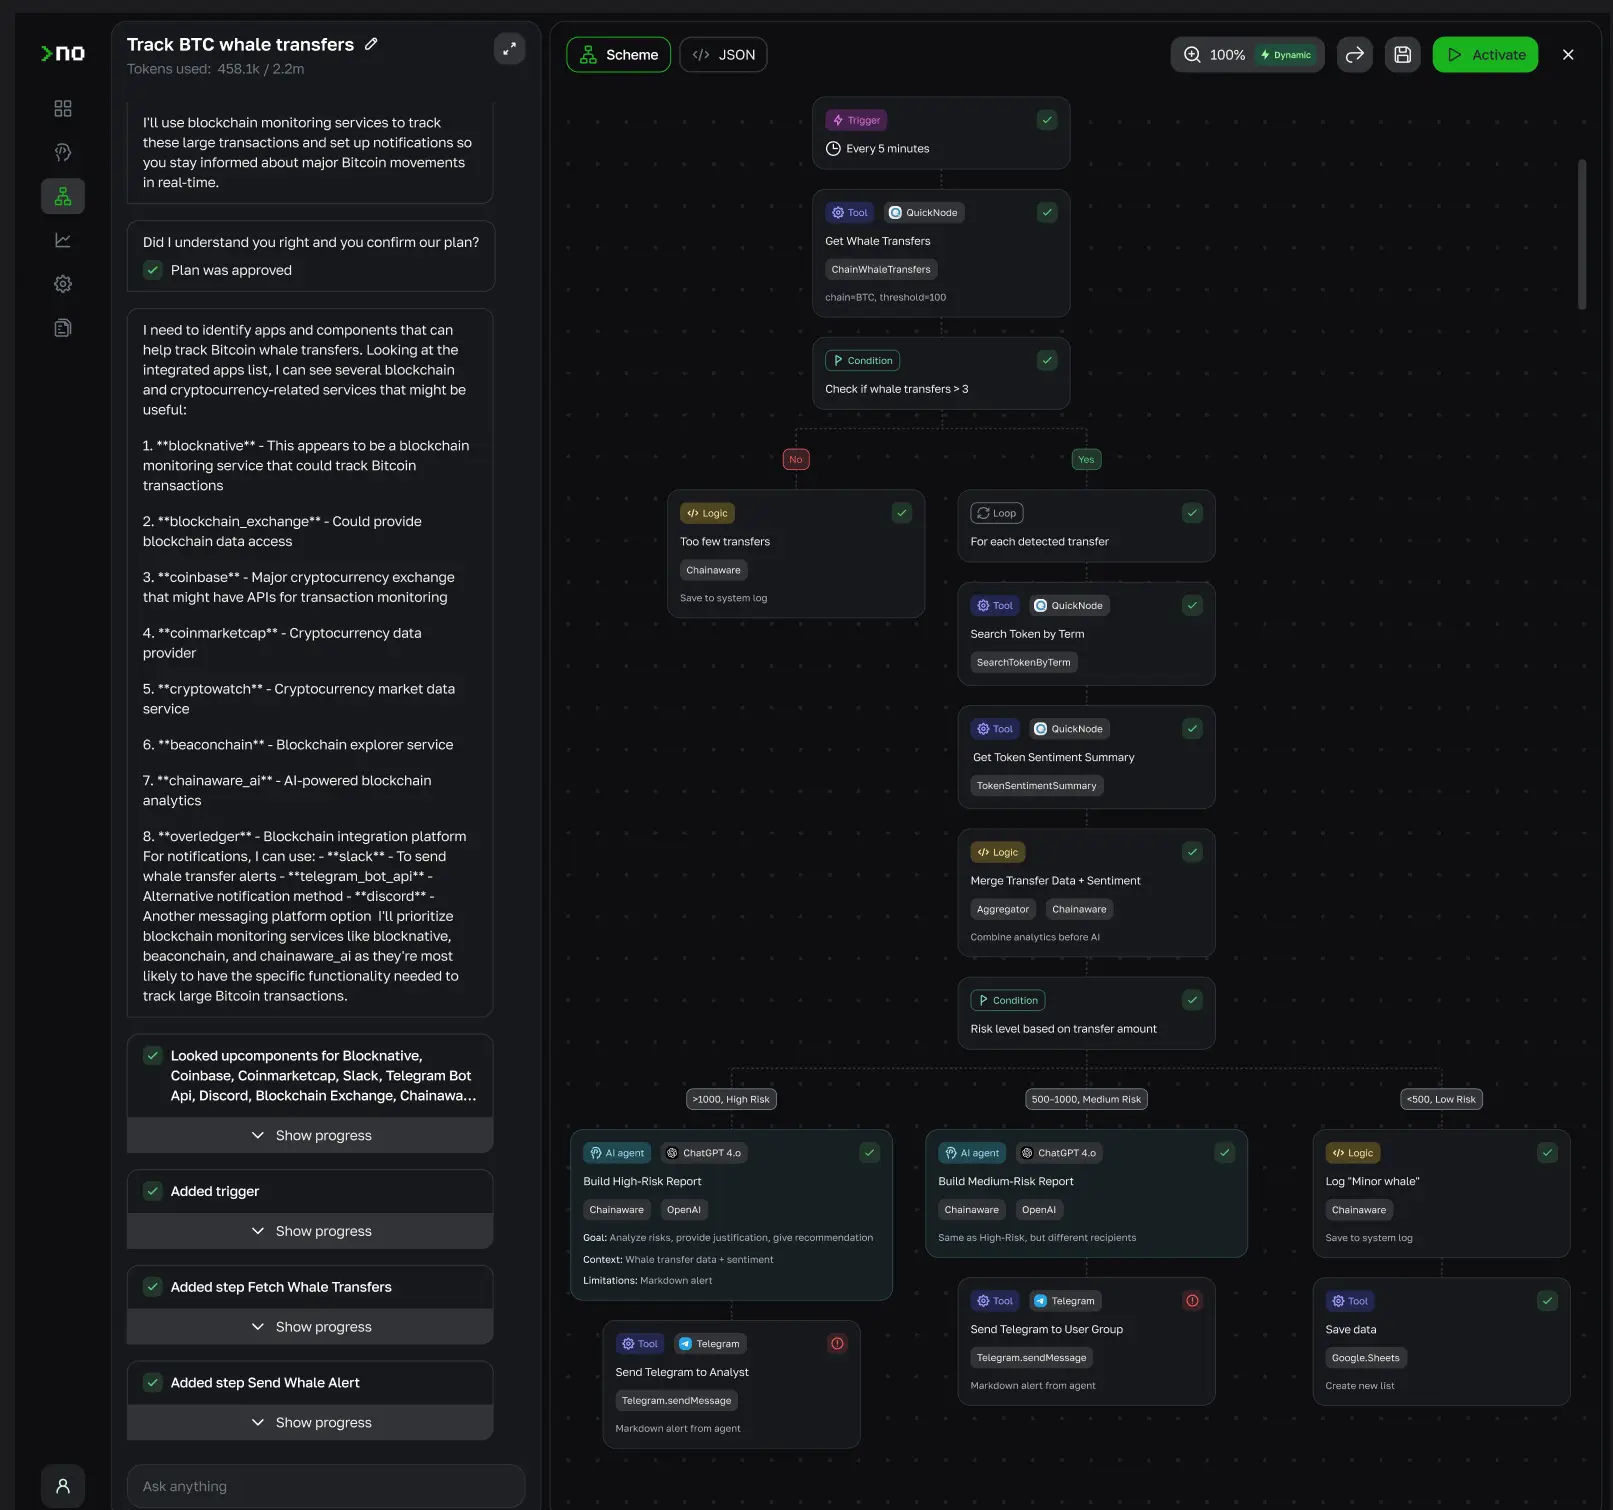1613x1510 pixels.
Task: Expand Show progress under Added step Fetch Whale Transfers
Action: coord(310,1327)
